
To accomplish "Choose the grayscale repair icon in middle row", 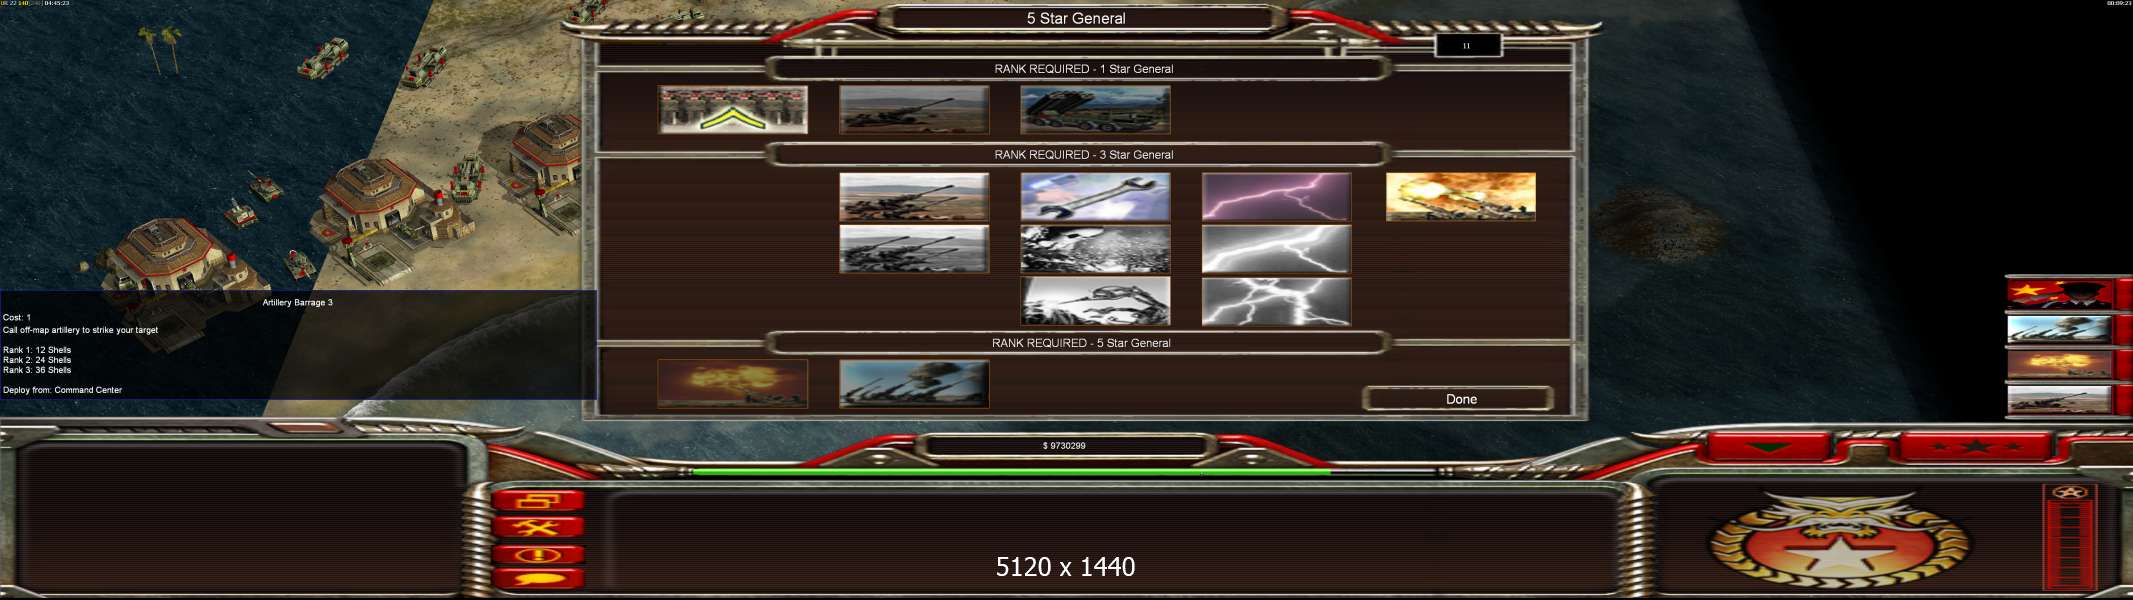I will (x=1095, y=249).
